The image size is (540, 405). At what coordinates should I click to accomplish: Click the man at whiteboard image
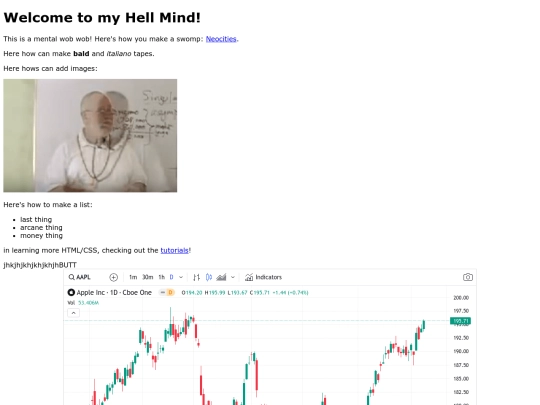[90, 136]
